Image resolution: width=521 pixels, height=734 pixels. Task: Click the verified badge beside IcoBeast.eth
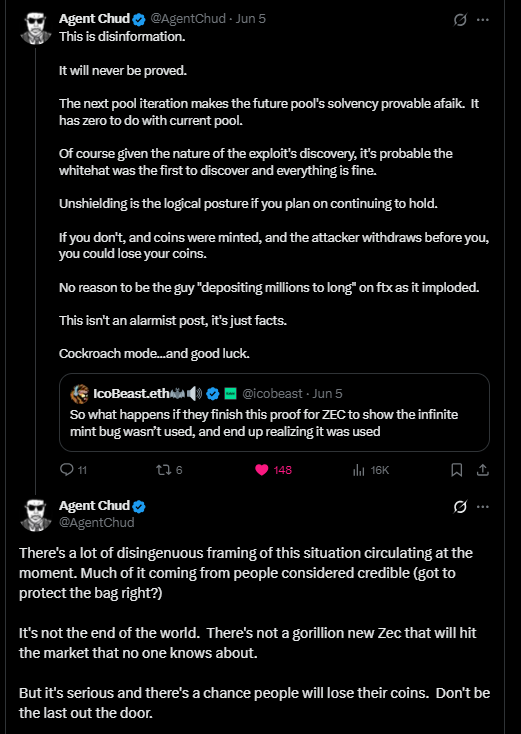(x=213, y=394)
